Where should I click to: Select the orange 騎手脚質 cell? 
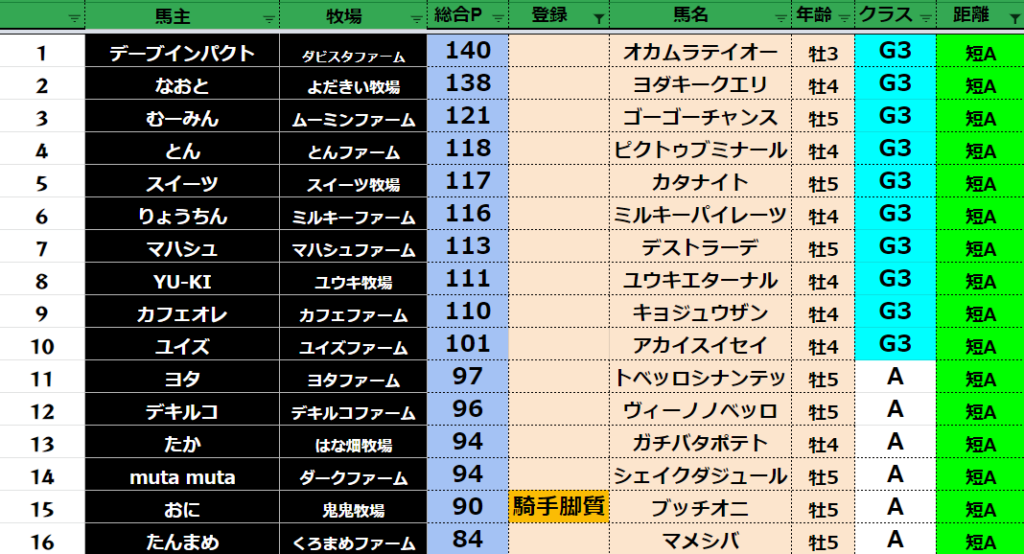coord(559,507)
